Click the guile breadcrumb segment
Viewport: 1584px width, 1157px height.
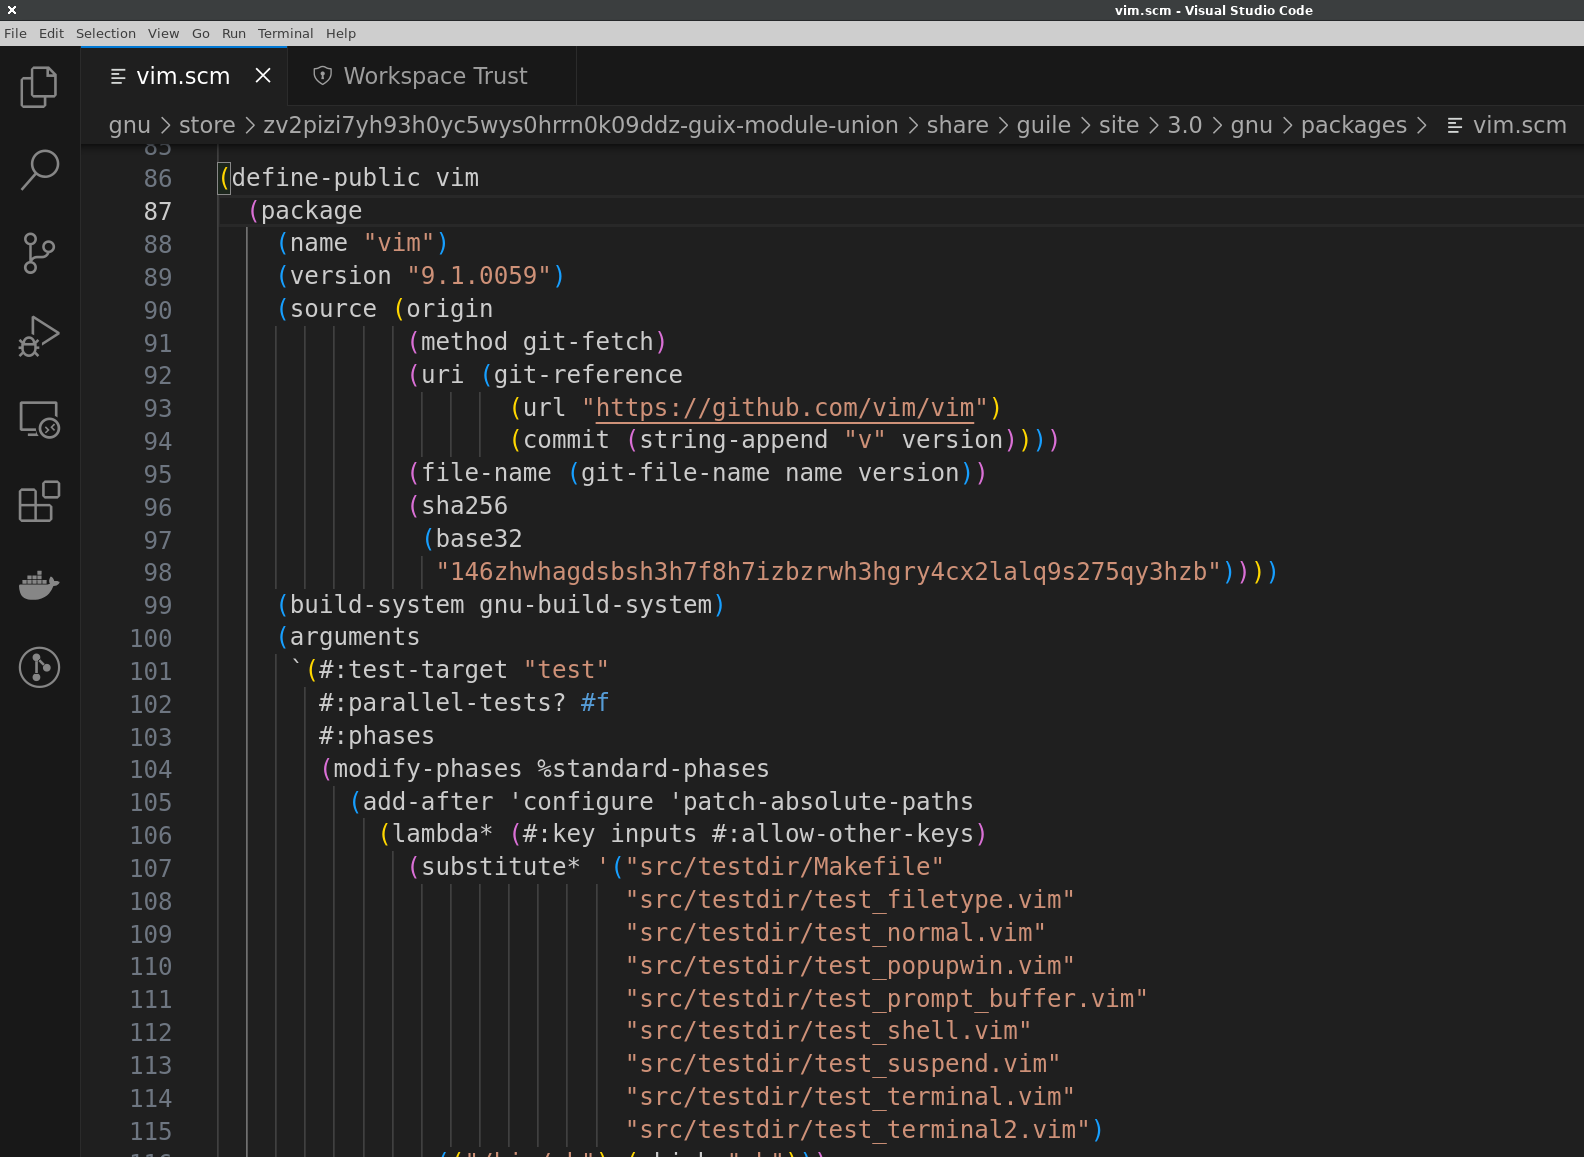click(1044, 125)
